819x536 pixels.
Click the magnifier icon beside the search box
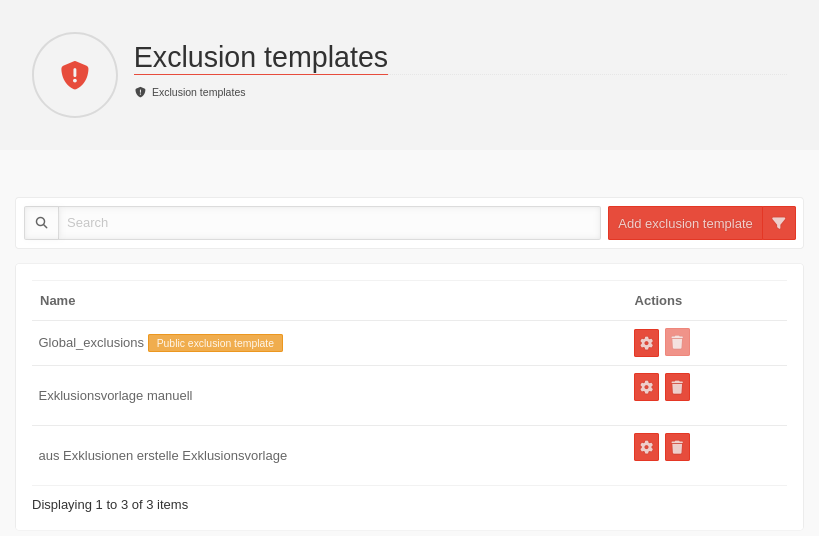tap(42, 223)
